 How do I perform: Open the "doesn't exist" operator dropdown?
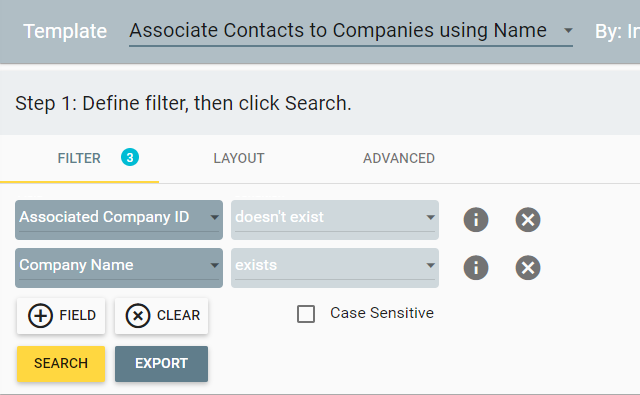(x=335, y=220)
